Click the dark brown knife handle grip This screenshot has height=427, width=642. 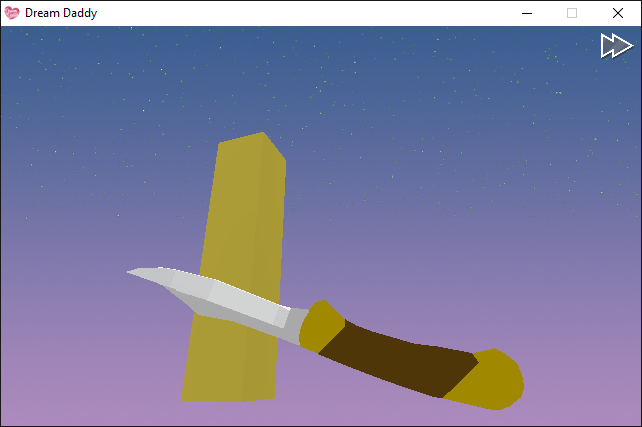(397, 358)
